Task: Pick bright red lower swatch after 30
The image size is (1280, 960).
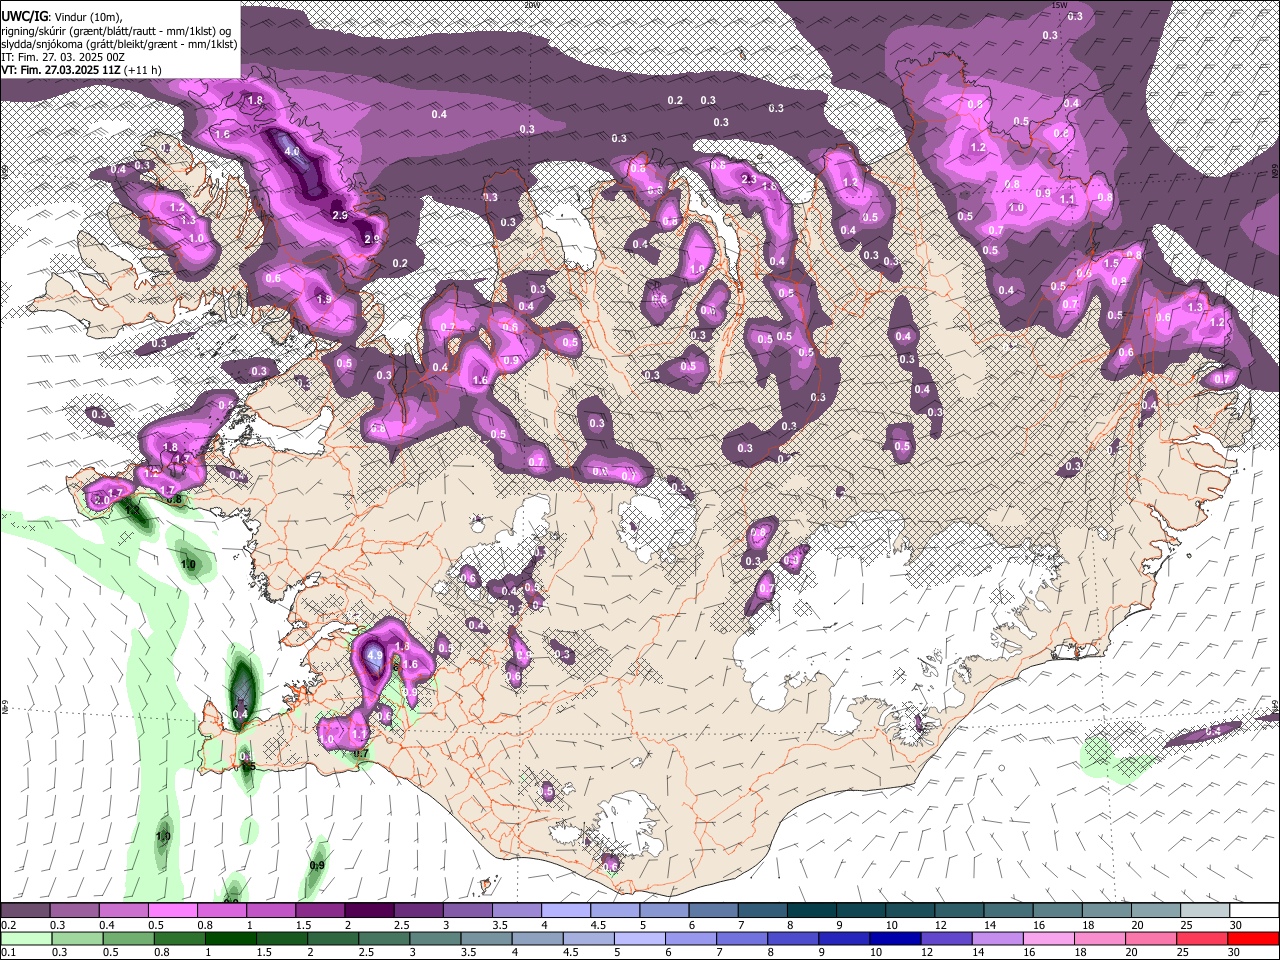Action: point(1251,938)
